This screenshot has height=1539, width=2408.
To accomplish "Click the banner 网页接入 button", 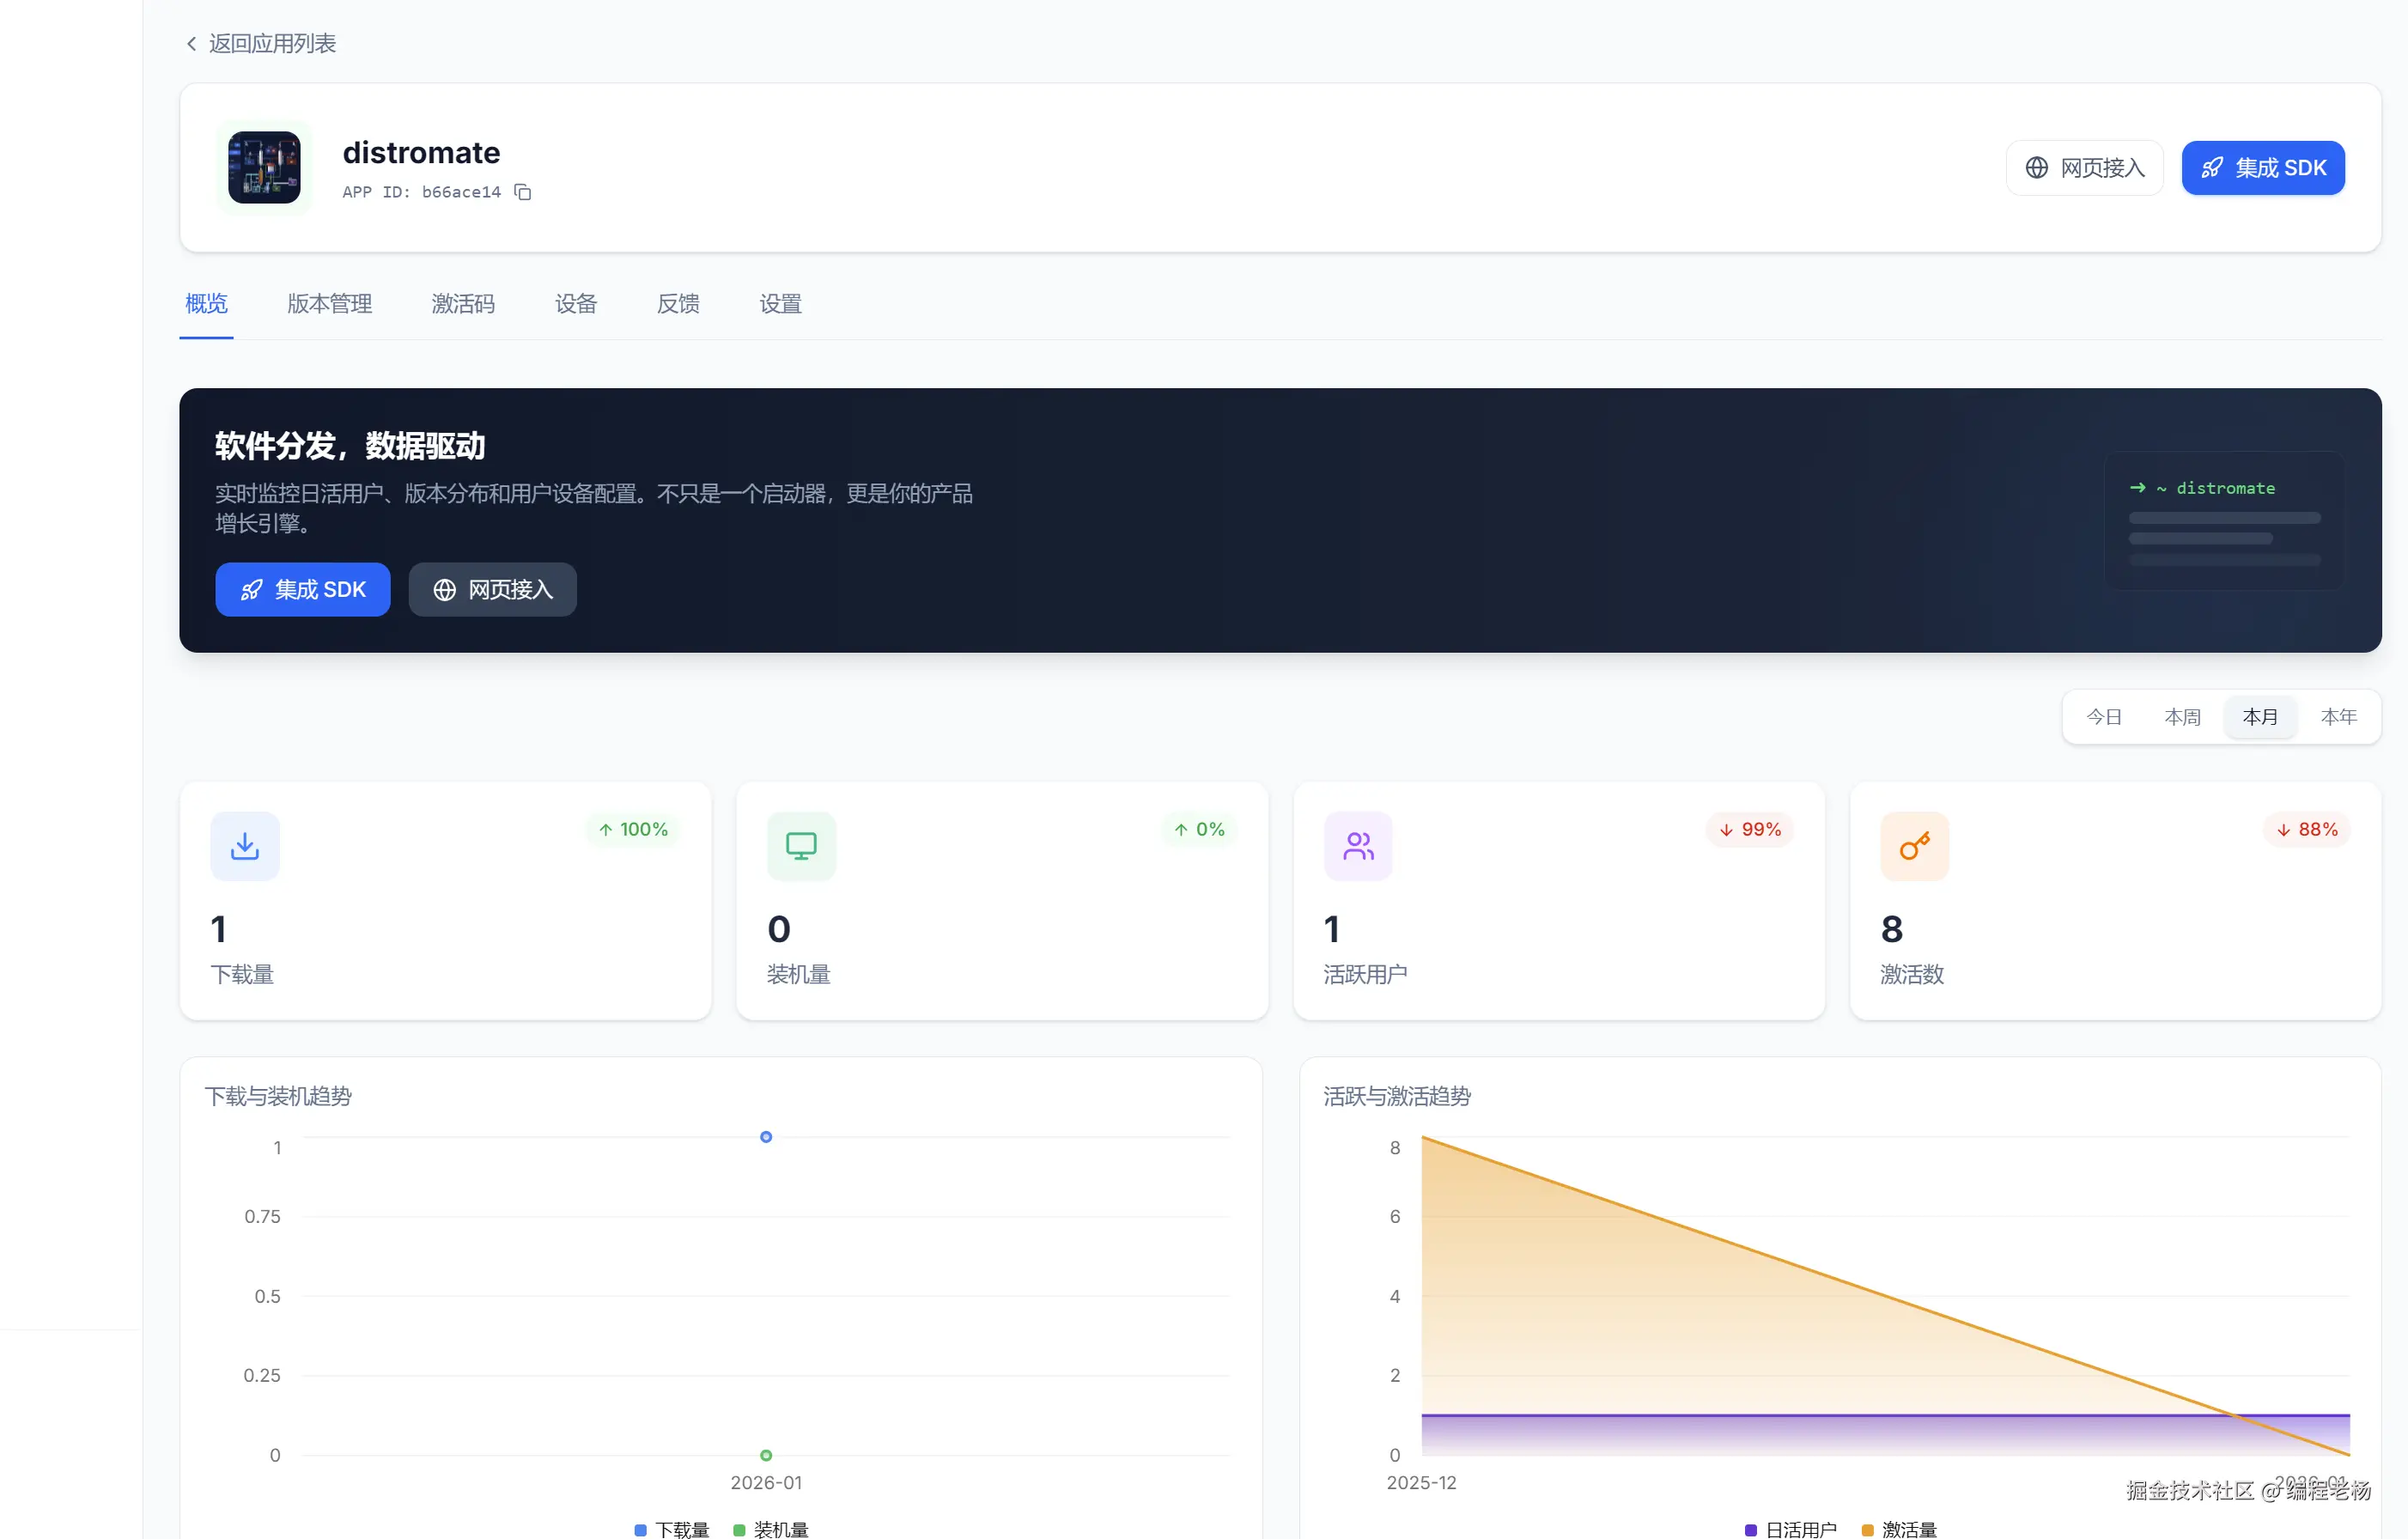I will point(493,590).
